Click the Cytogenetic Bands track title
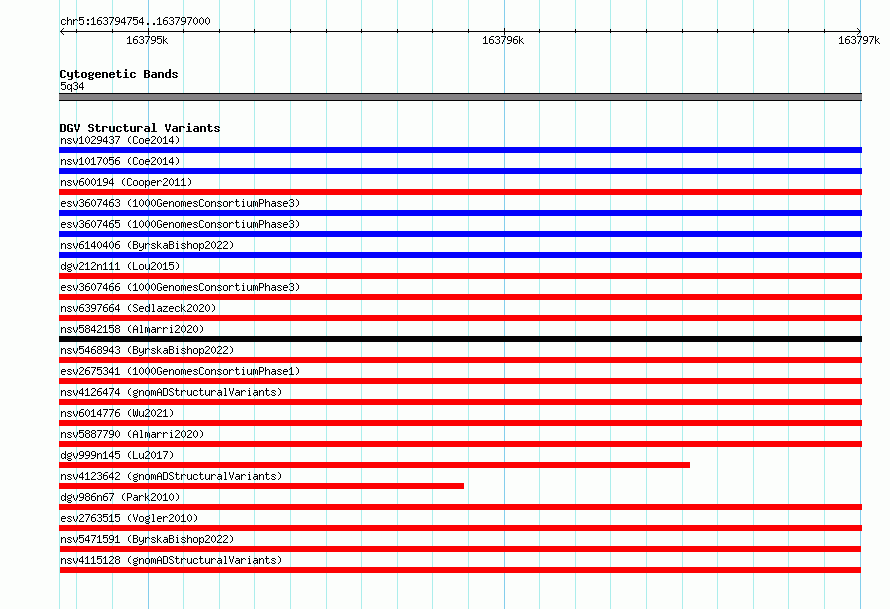 pos(119,74)
